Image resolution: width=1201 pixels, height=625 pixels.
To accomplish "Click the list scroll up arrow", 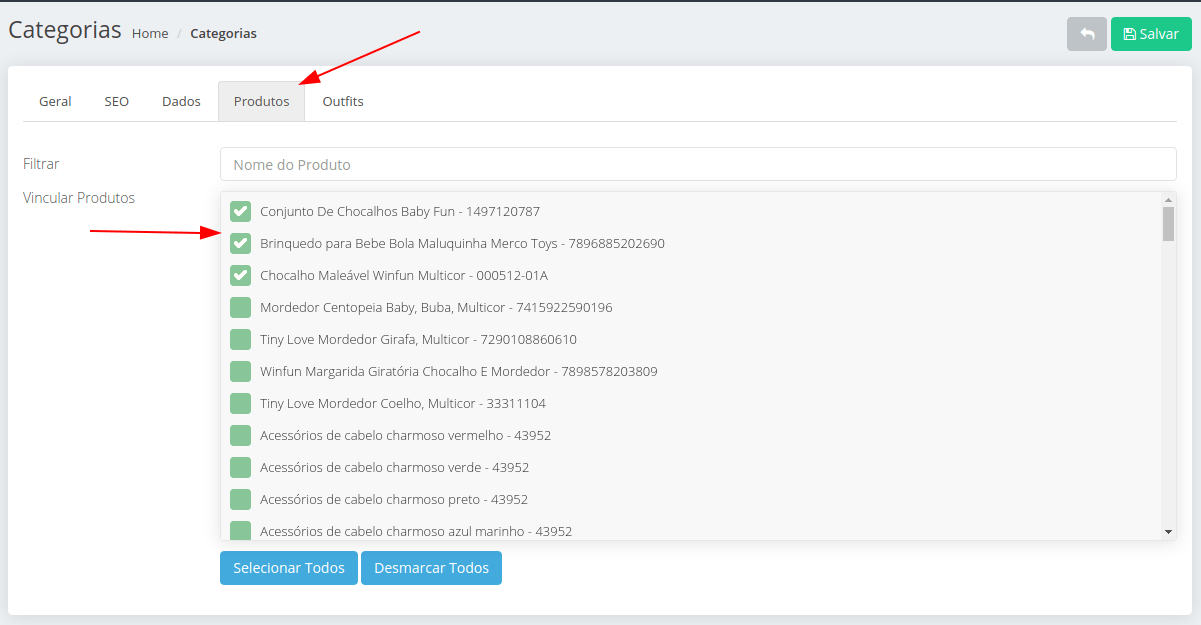I will tap(1168, 199).
